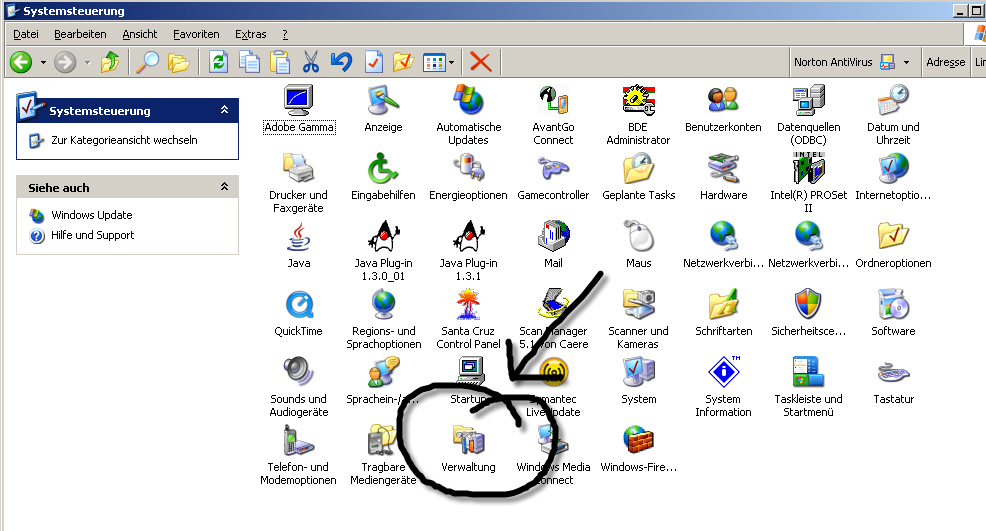Open the Adobe Gamma control panel item
986x531 pixels.
click(x=299, y=101)
